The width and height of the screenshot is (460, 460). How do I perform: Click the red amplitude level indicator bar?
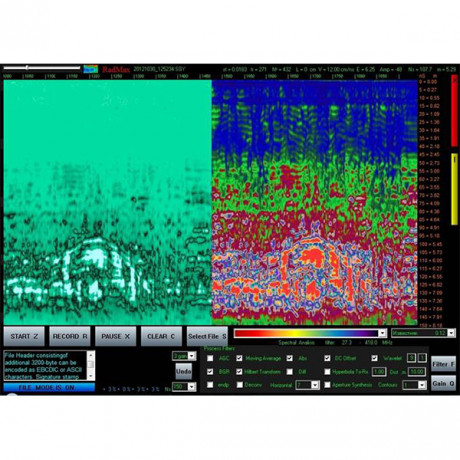[454, 111]
